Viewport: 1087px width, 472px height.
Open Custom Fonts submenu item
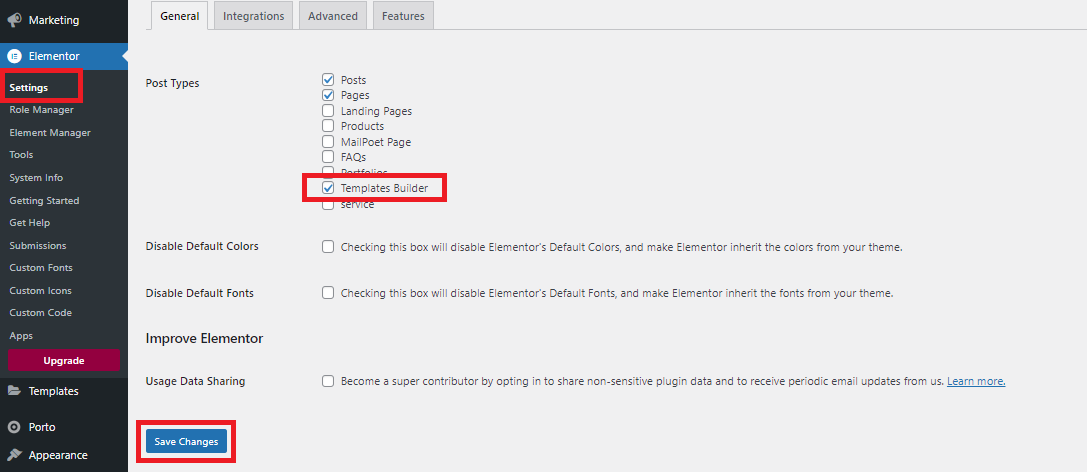point(41,268)
